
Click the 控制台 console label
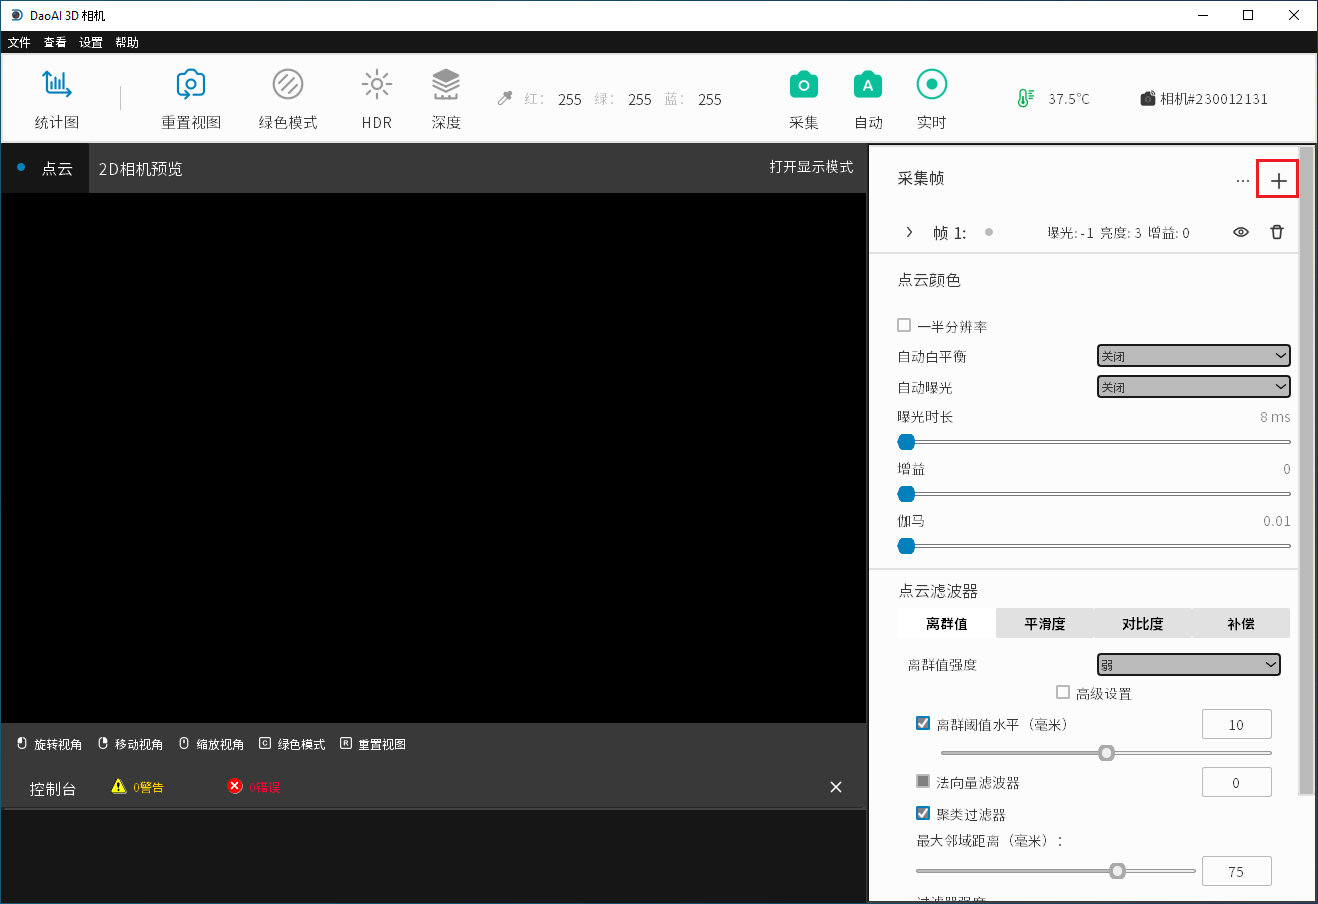53,789
